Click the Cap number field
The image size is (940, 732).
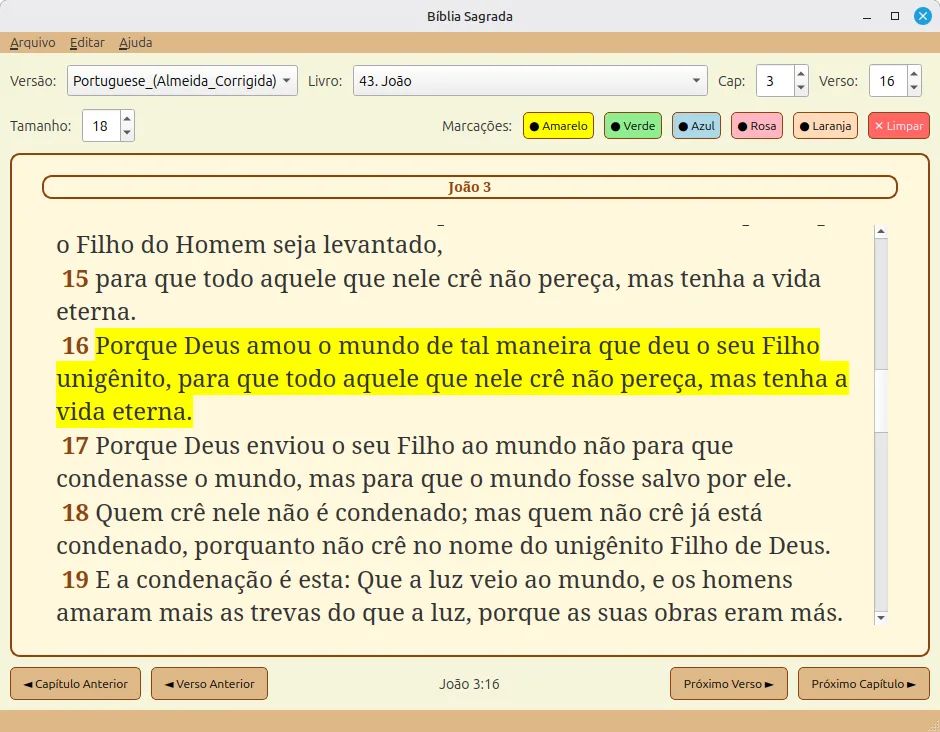pyautogui.click(x=775, y=80)
